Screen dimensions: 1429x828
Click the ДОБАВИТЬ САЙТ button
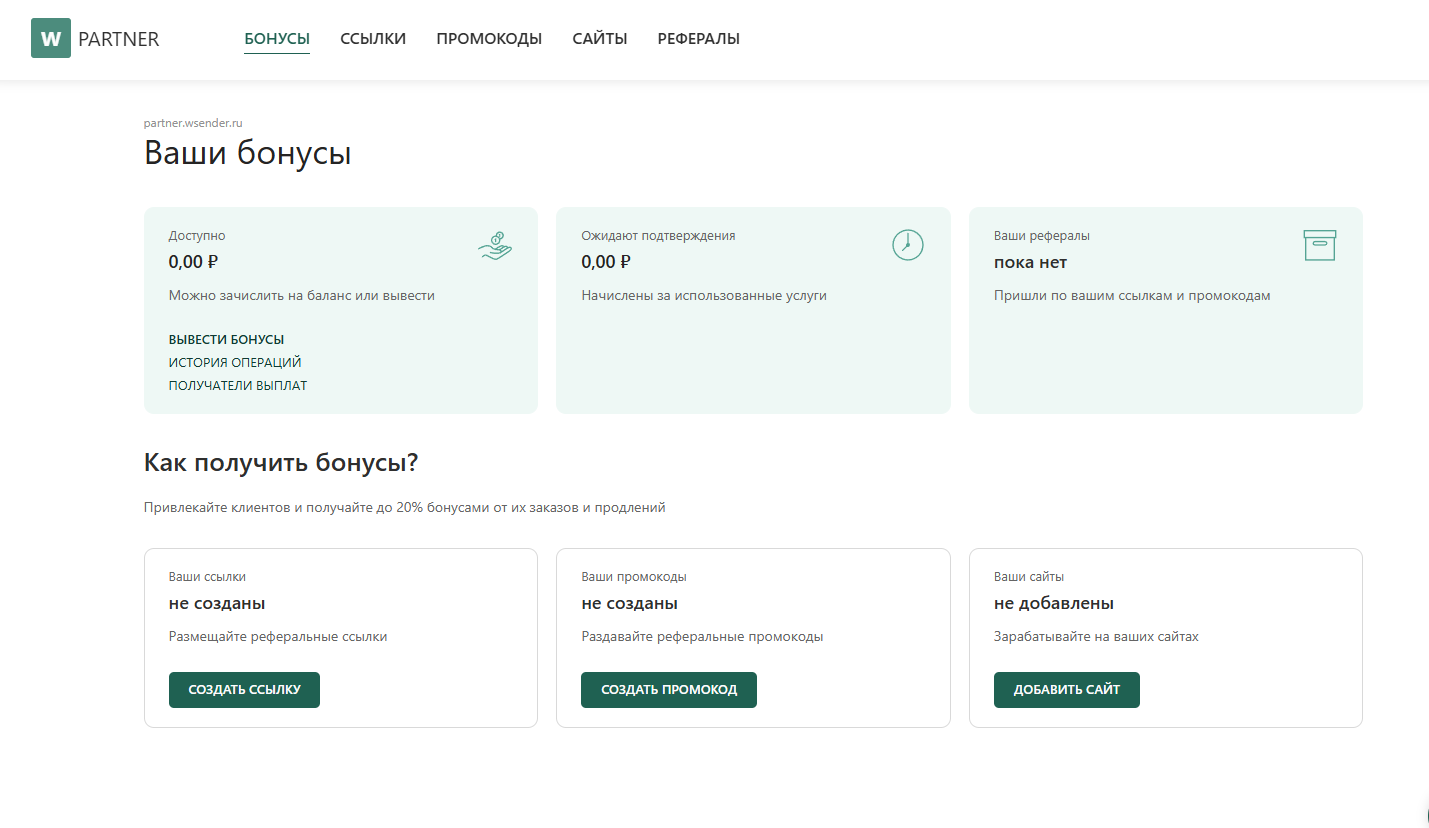click(x=1067, y=690)
